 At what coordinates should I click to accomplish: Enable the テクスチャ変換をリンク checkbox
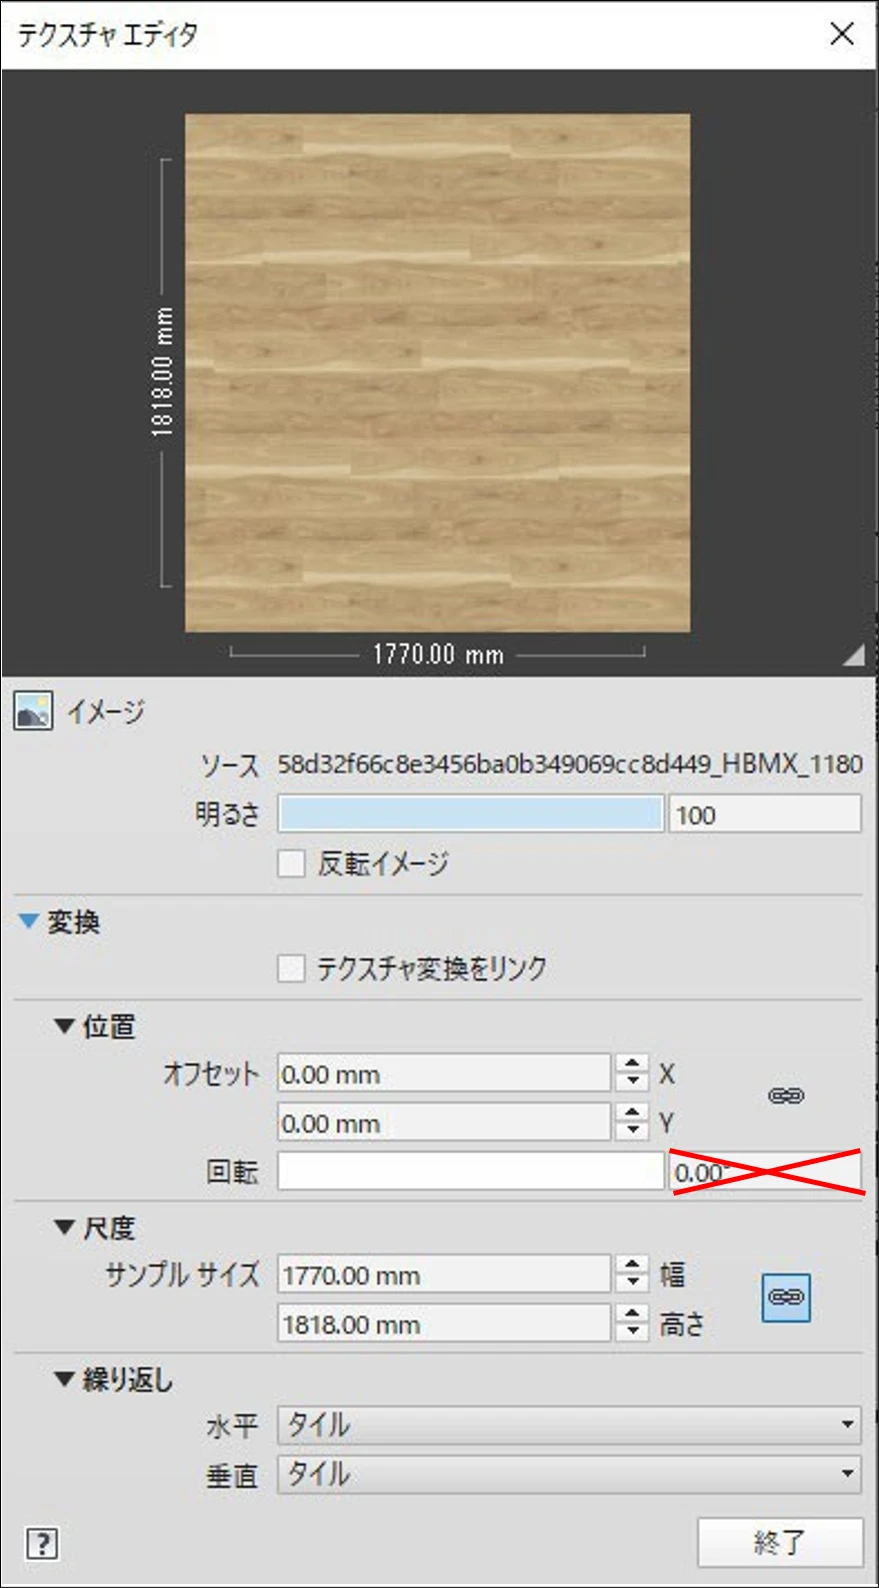291,968
